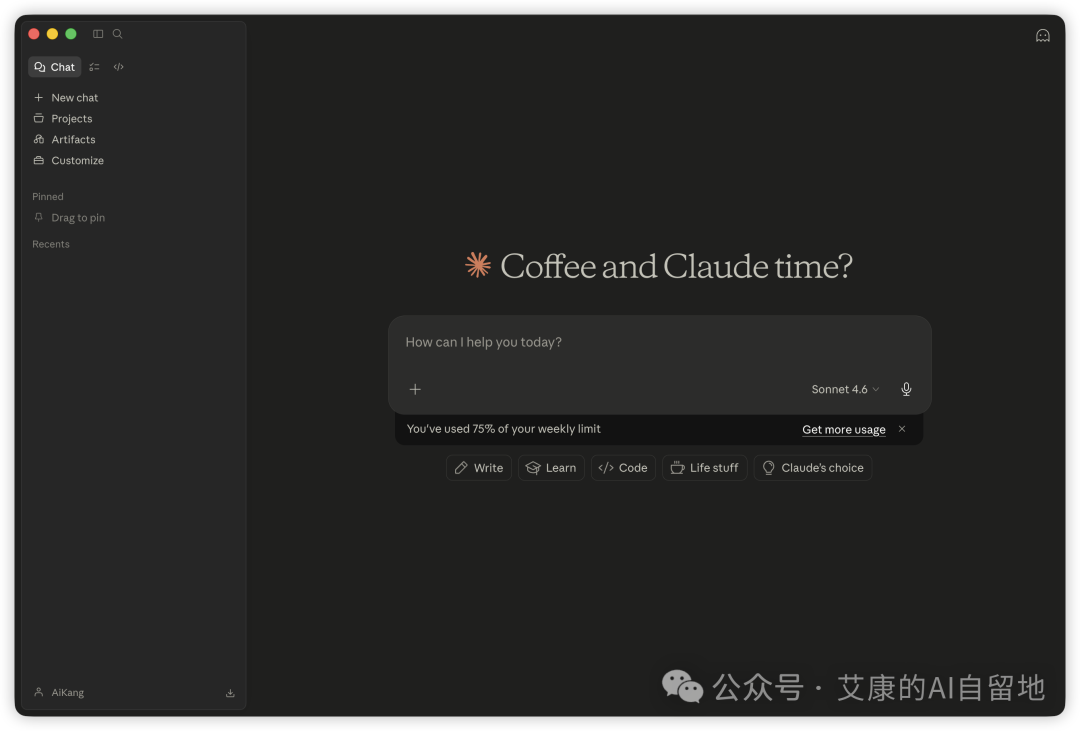Image resolution: width=1080 pixels, height=731 pixels.
Task: Click the ghost incognito chat icon
Action: click(x=1043, y=35)
